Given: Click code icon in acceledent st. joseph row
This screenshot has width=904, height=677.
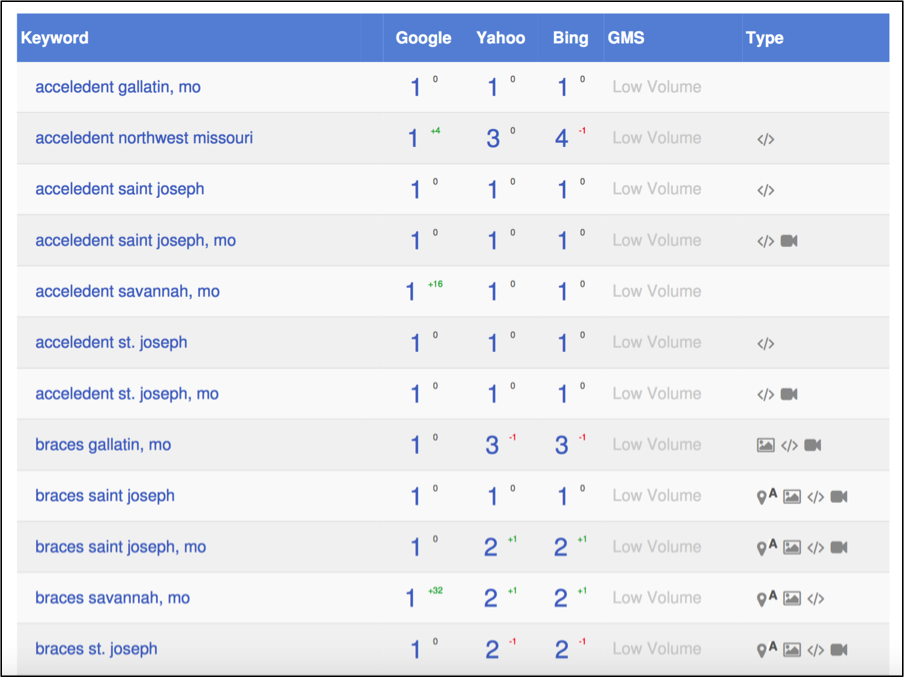Looking at the screenshot, I should point(766,344).
